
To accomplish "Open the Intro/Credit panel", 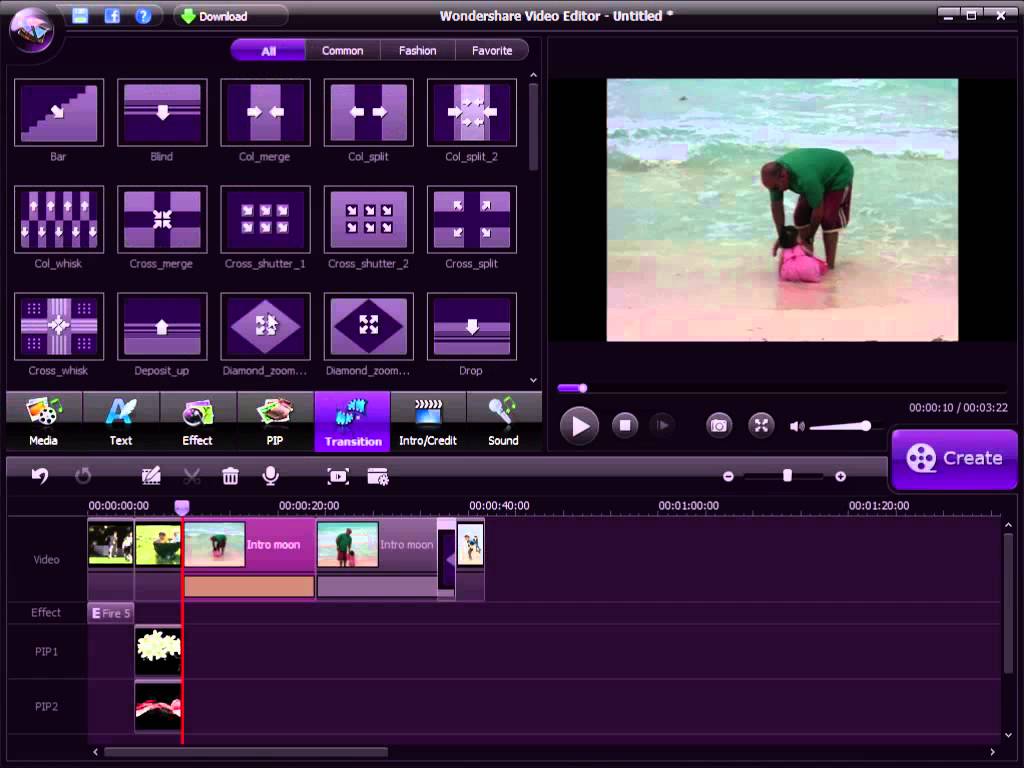I will click(x=428, y=421).
